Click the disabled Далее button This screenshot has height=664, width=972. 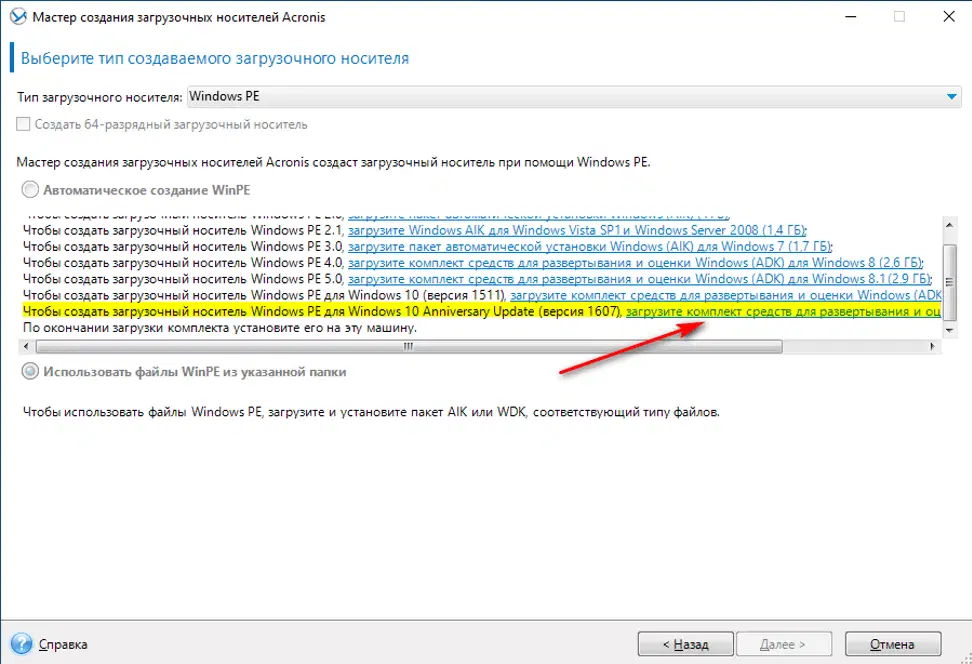point(783,644)
